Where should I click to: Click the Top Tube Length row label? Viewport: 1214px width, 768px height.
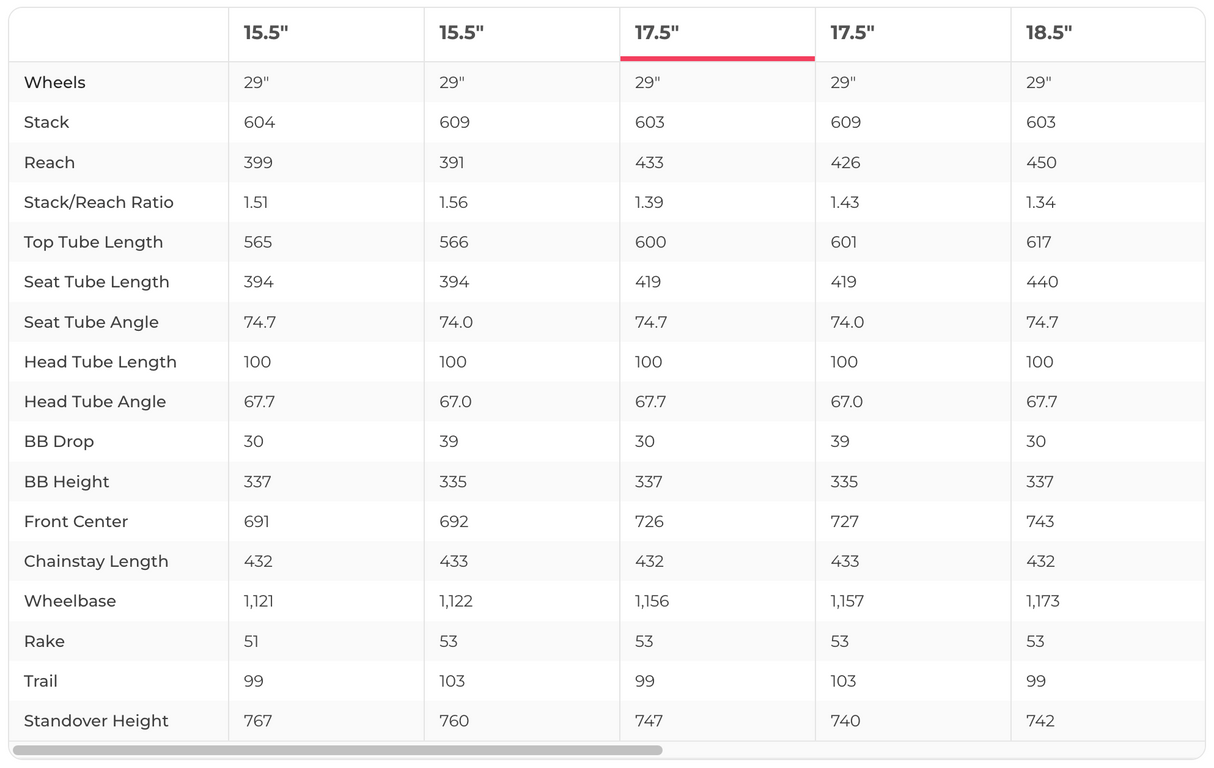93,242
